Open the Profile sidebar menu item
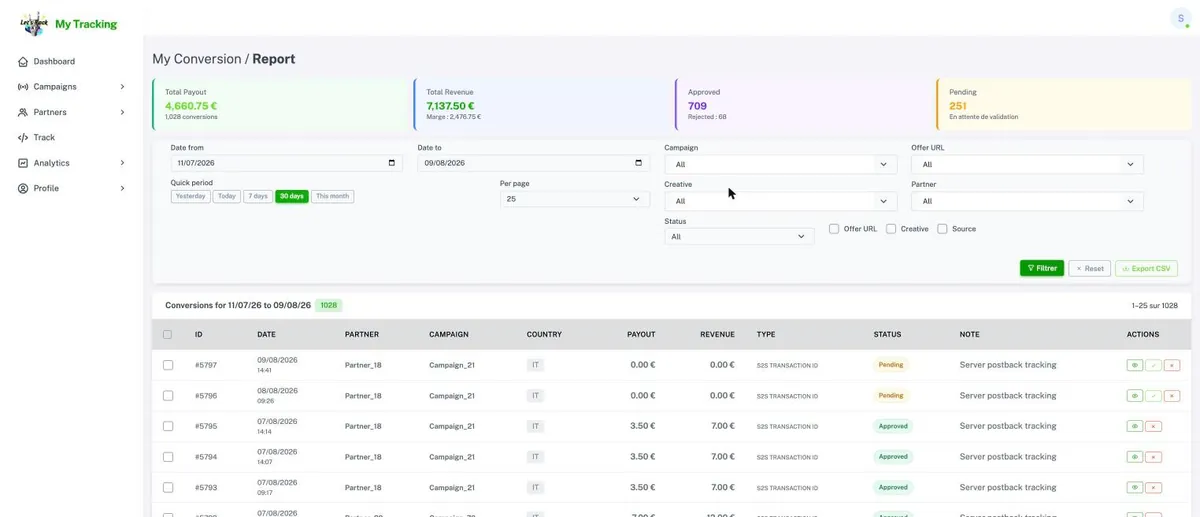Screen dimensions: 1200x517 tap(72, 188)
